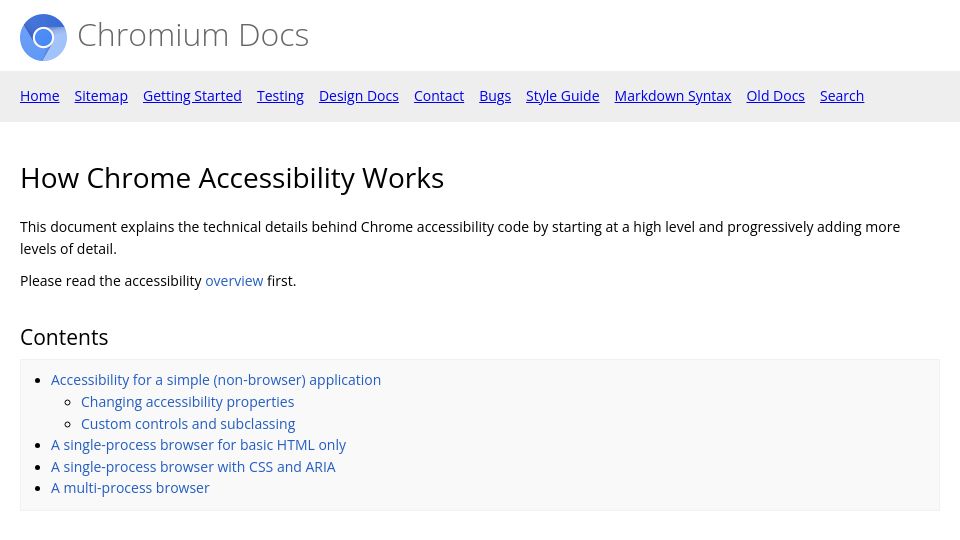Open the Home nav link
This screenshot has height=540, width=960.
pos(40,96)
